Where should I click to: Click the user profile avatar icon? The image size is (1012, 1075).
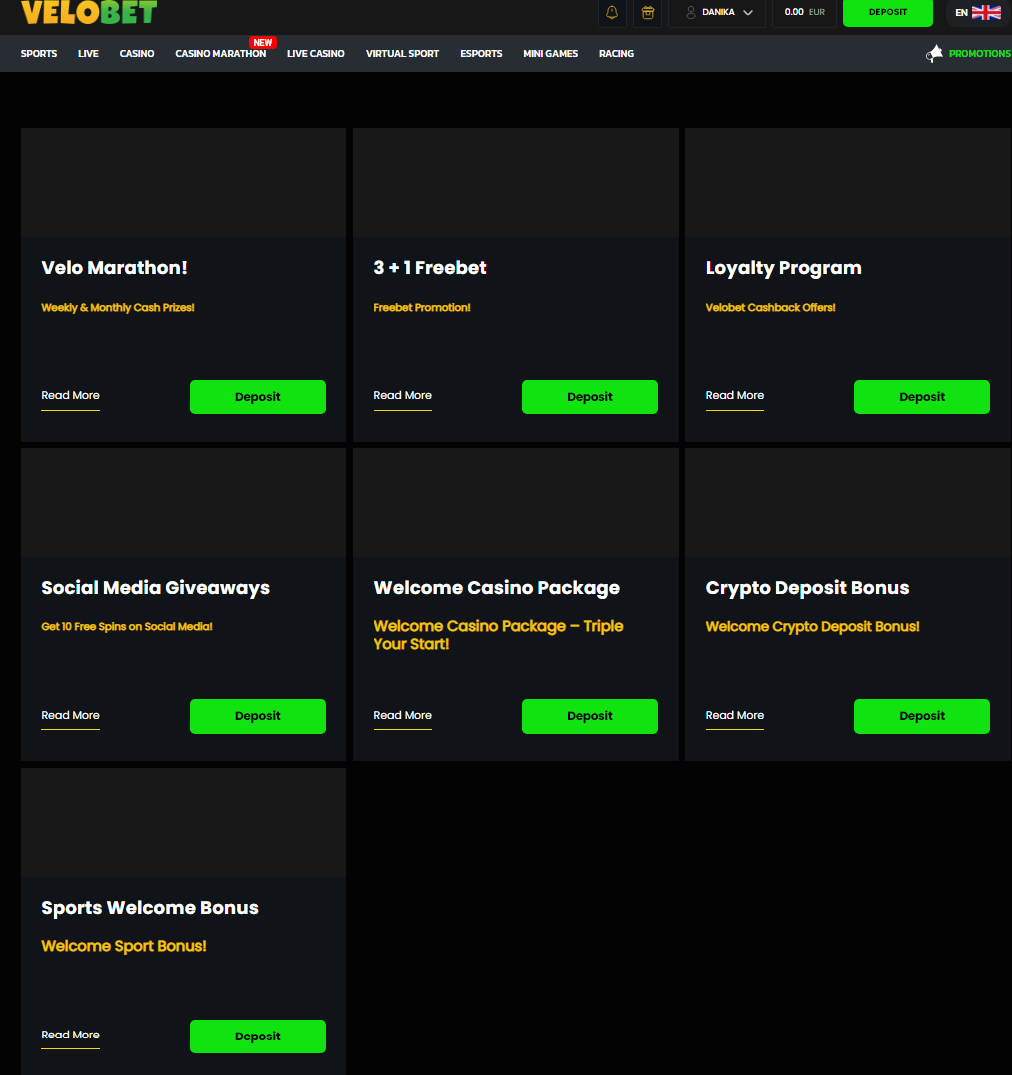[x=691, y=13]
